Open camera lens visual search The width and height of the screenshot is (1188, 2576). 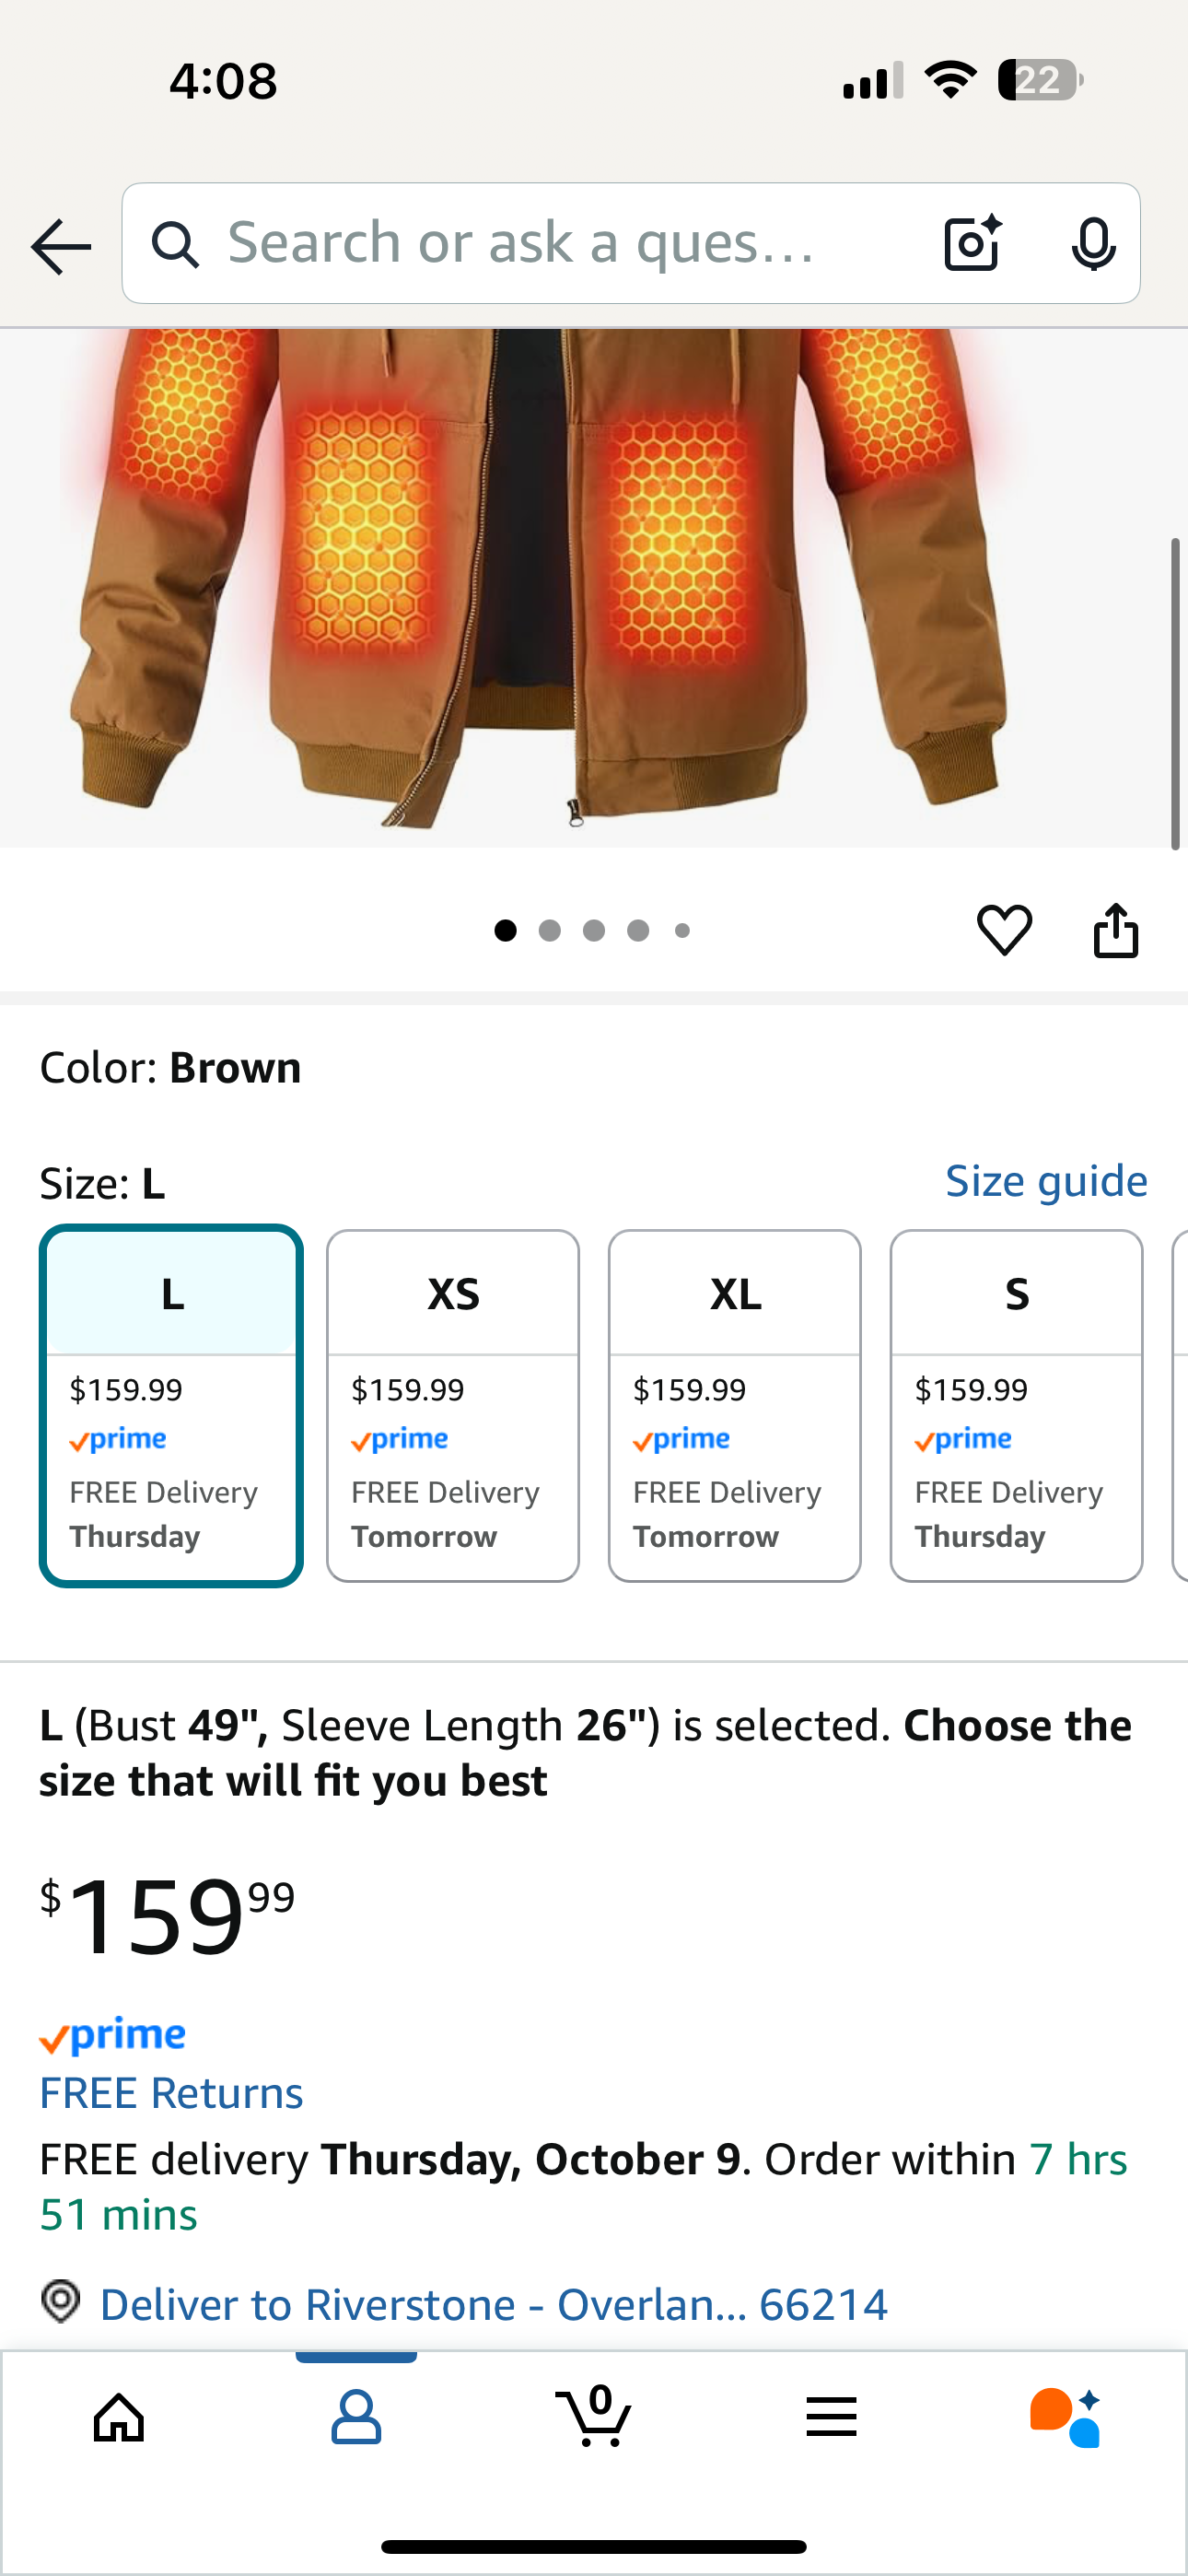[x=972, y=243]
